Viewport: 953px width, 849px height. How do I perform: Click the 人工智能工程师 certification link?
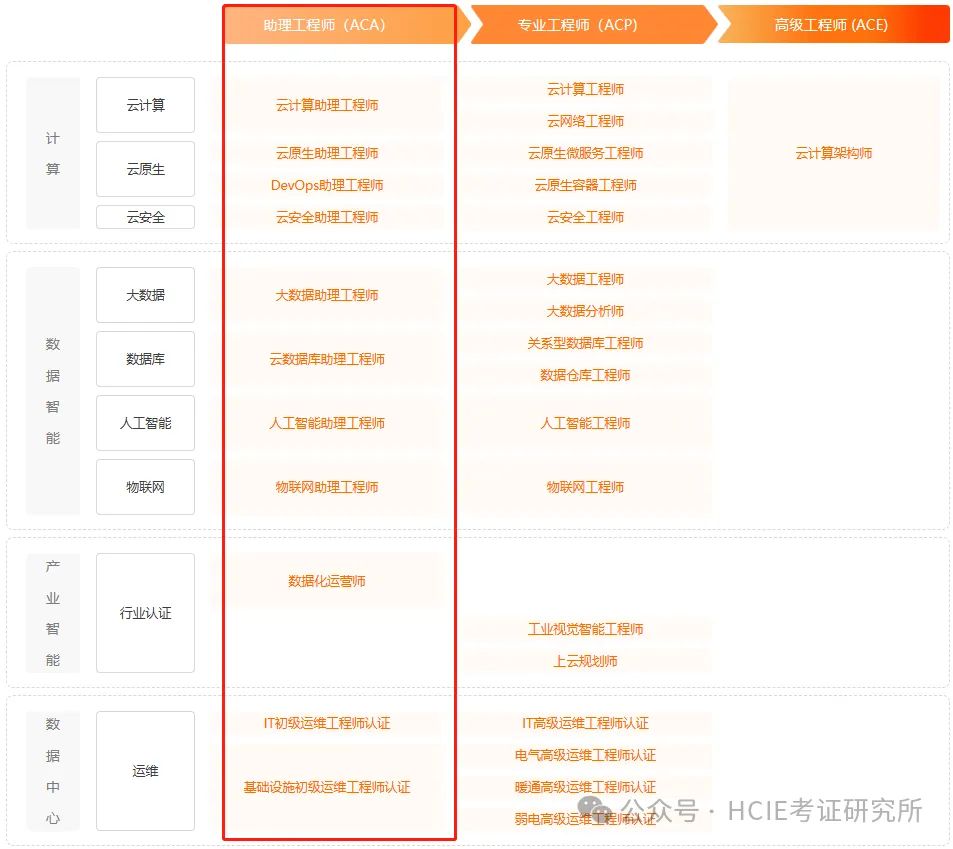point(583,423)
